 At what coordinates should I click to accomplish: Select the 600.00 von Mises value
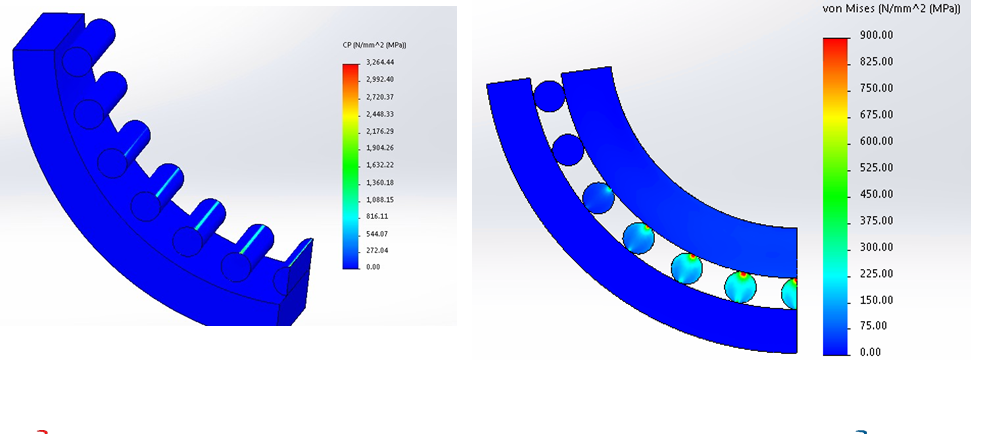[876, 141]
